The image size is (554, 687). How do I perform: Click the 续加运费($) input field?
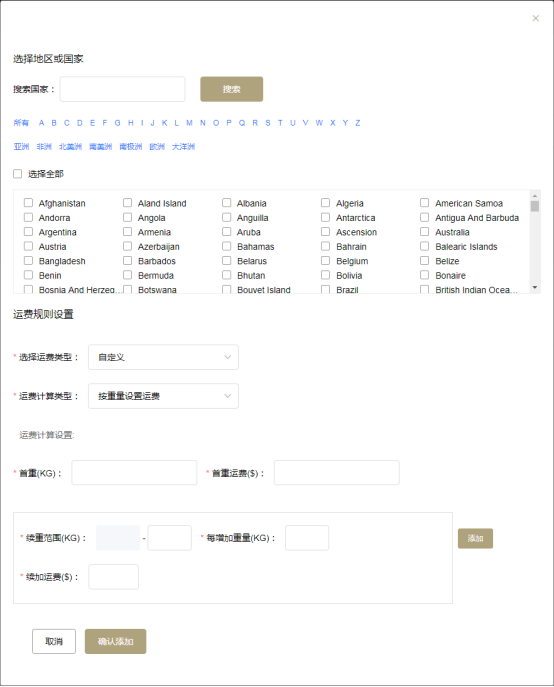coord(114,577)
